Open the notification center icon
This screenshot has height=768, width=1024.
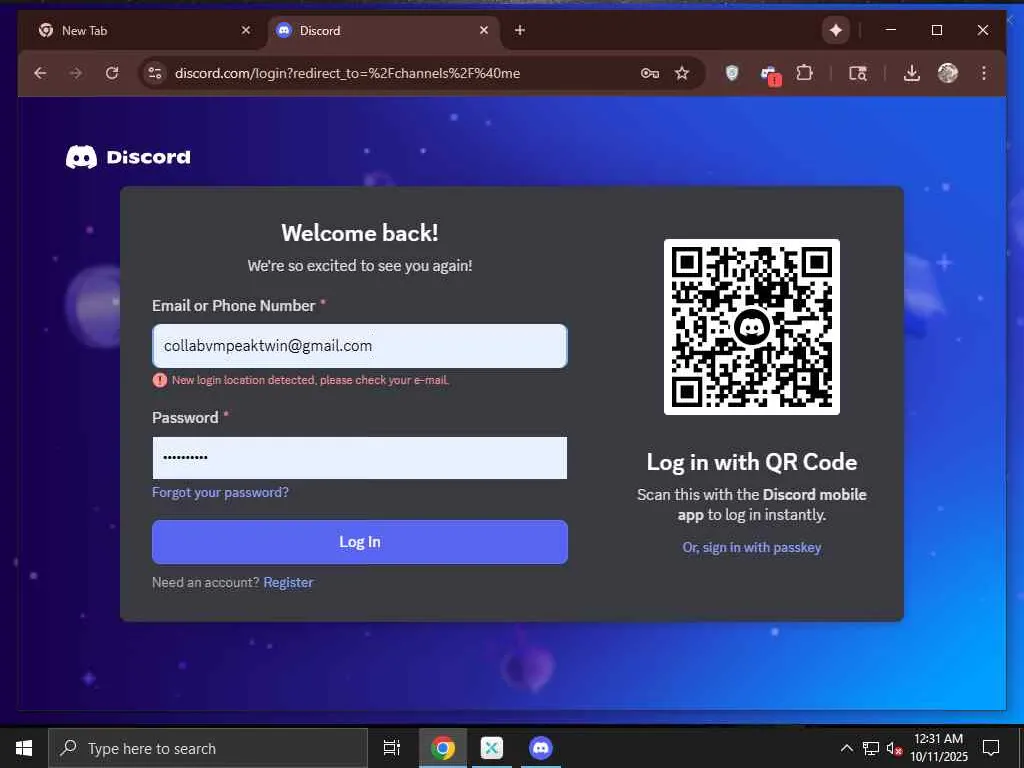[991, 748]
